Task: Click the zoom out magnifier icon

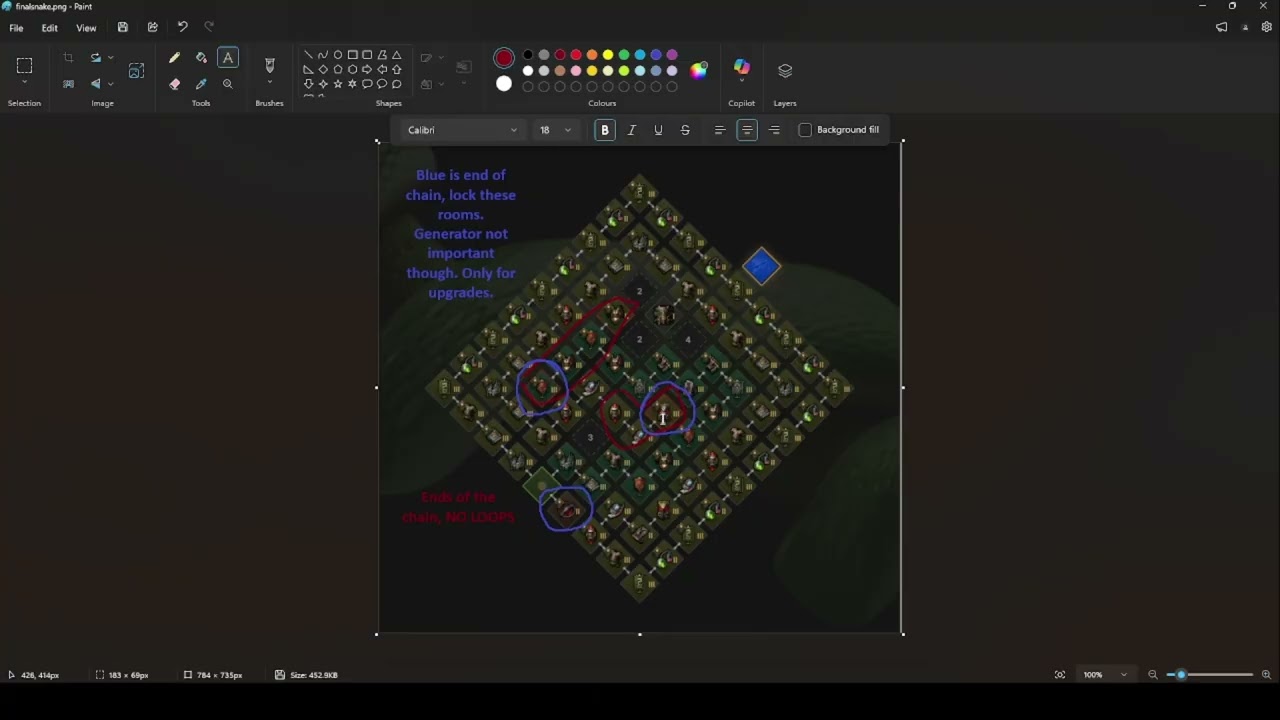Action: tap(1152, 675)
